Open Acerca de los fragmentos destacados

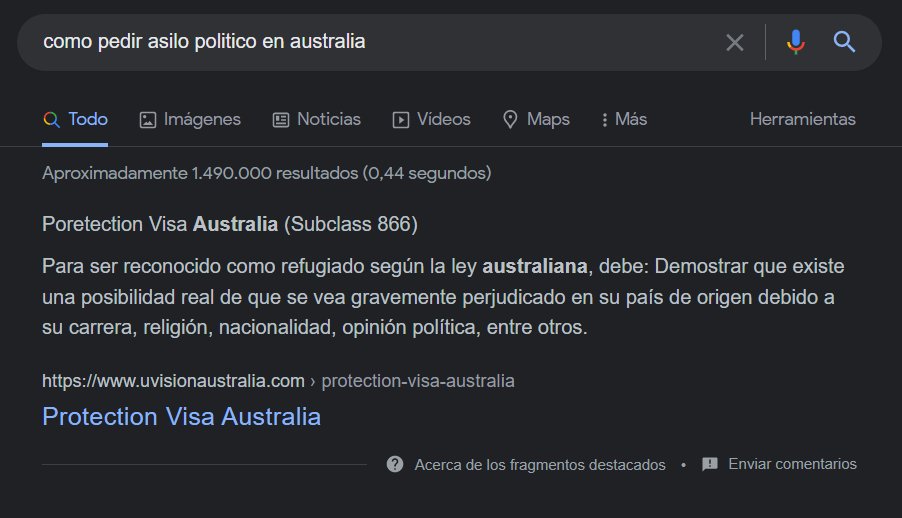[540, 464]
